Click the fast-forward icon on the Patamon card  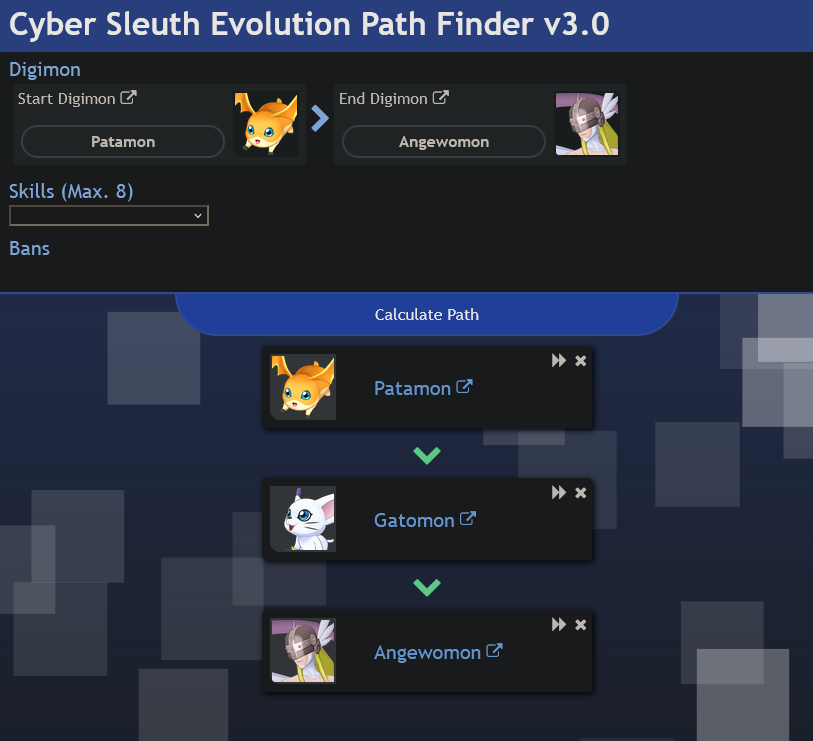point(558,360)
